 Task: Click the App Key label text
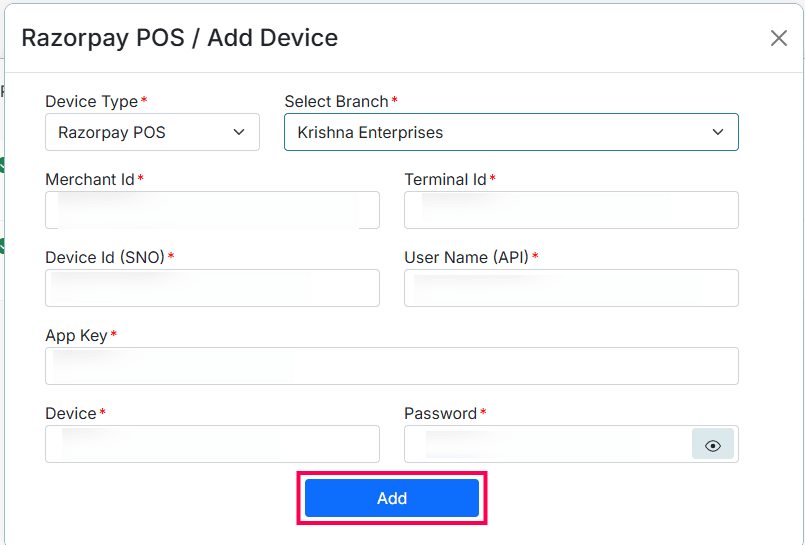pyautogui.click(x=76, y=336)
